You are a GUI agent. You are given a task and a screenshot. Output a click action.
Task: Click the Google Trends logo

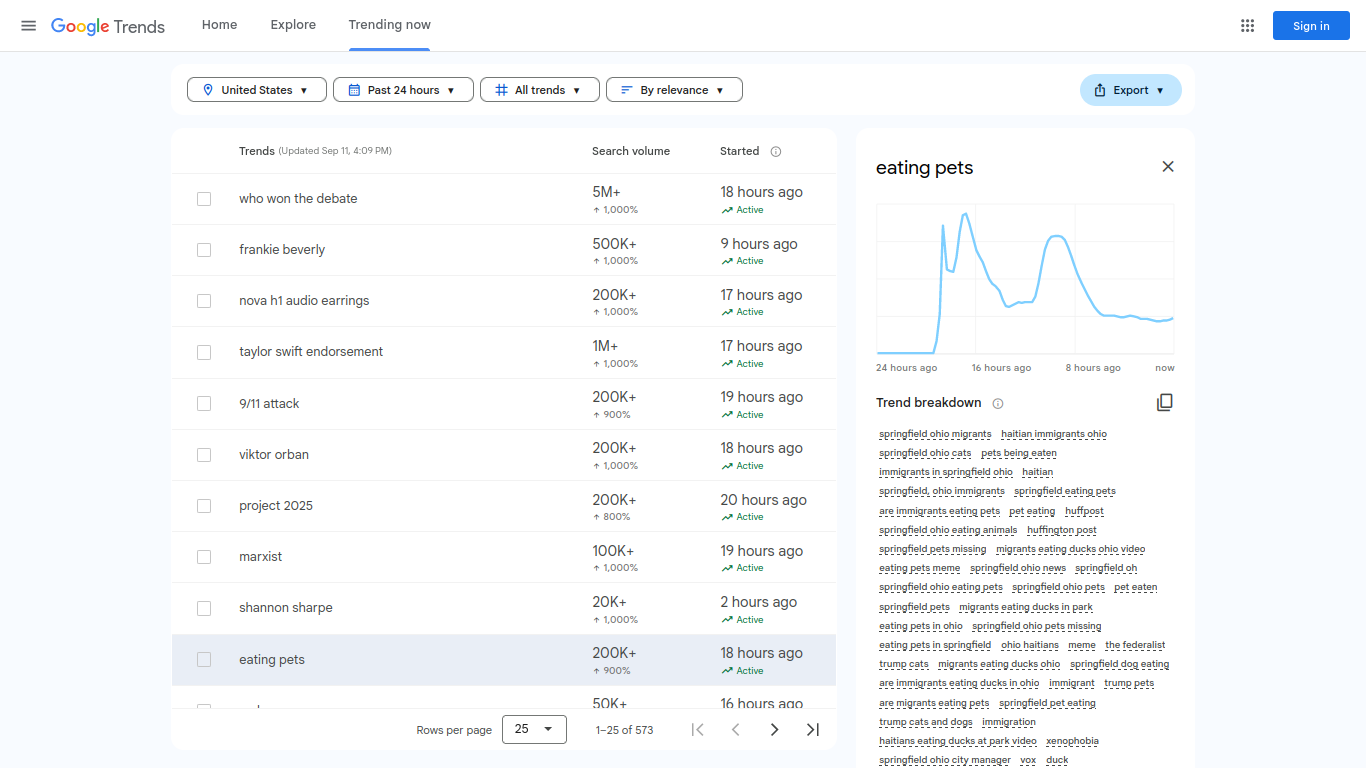pyautogui.click(x=108, y=26)
